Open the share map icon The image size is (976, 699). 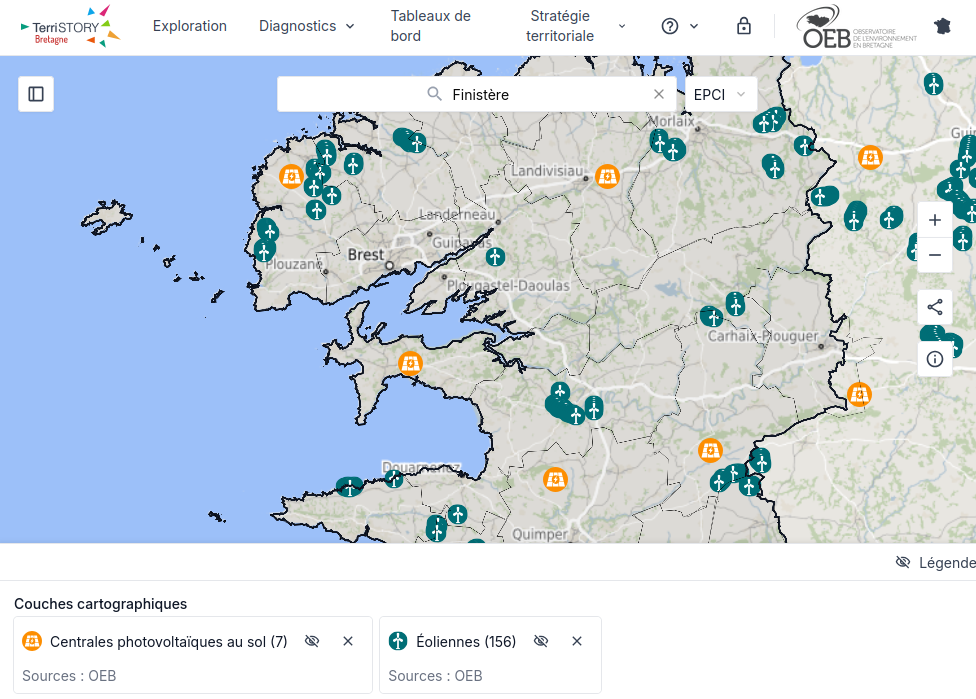935,307
